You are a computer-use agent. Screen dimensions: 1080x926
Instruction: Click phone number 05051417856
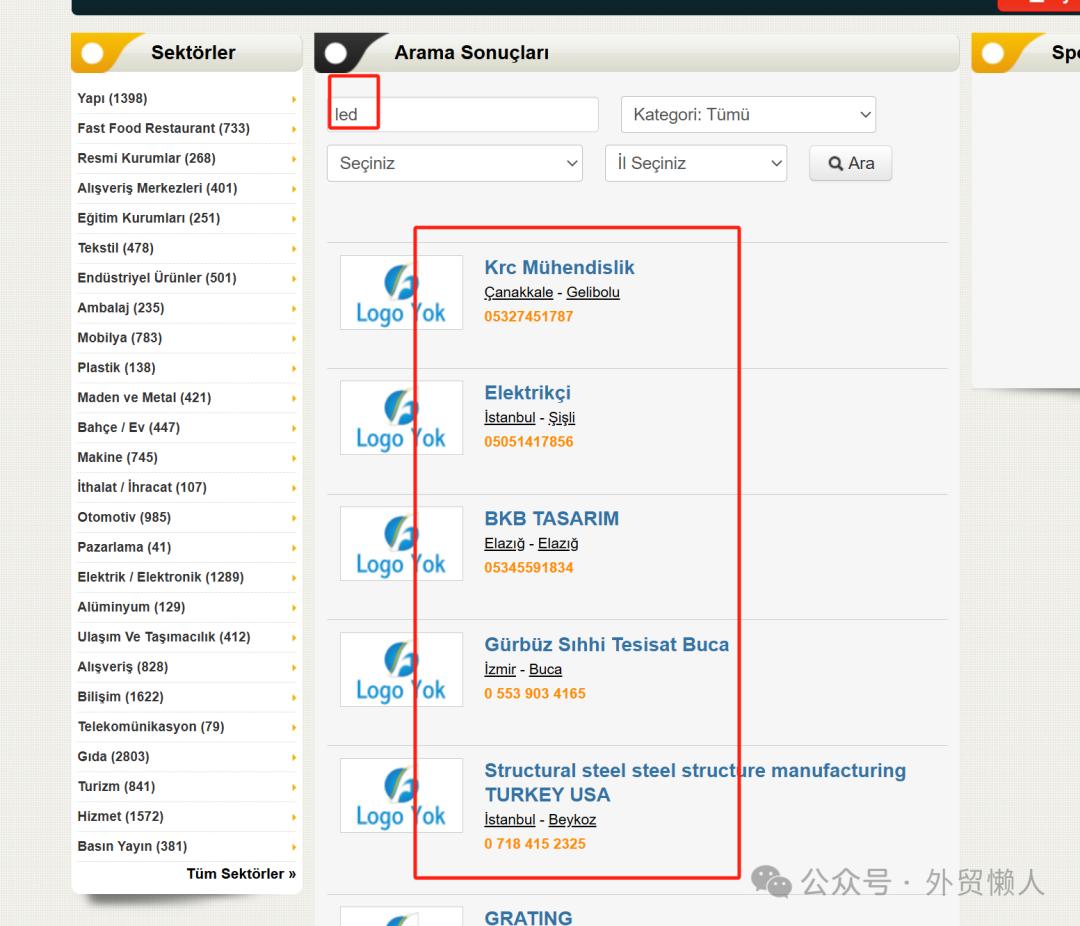coord(528,442)
